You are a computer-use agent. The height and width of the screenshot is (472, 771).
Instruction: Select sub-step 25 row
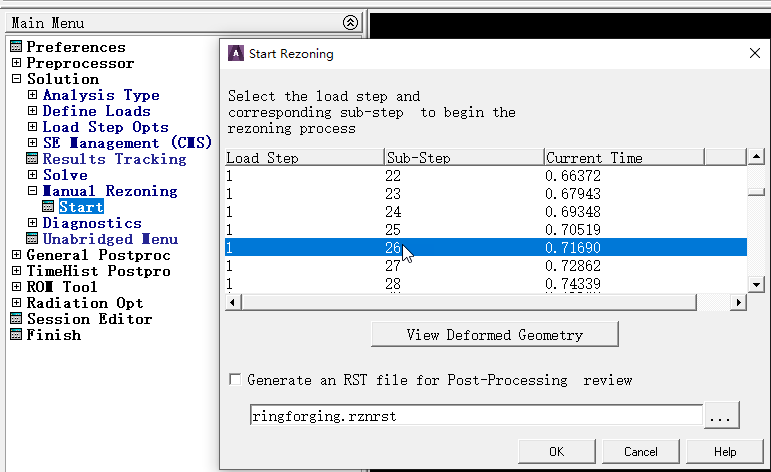pos(486,230)
